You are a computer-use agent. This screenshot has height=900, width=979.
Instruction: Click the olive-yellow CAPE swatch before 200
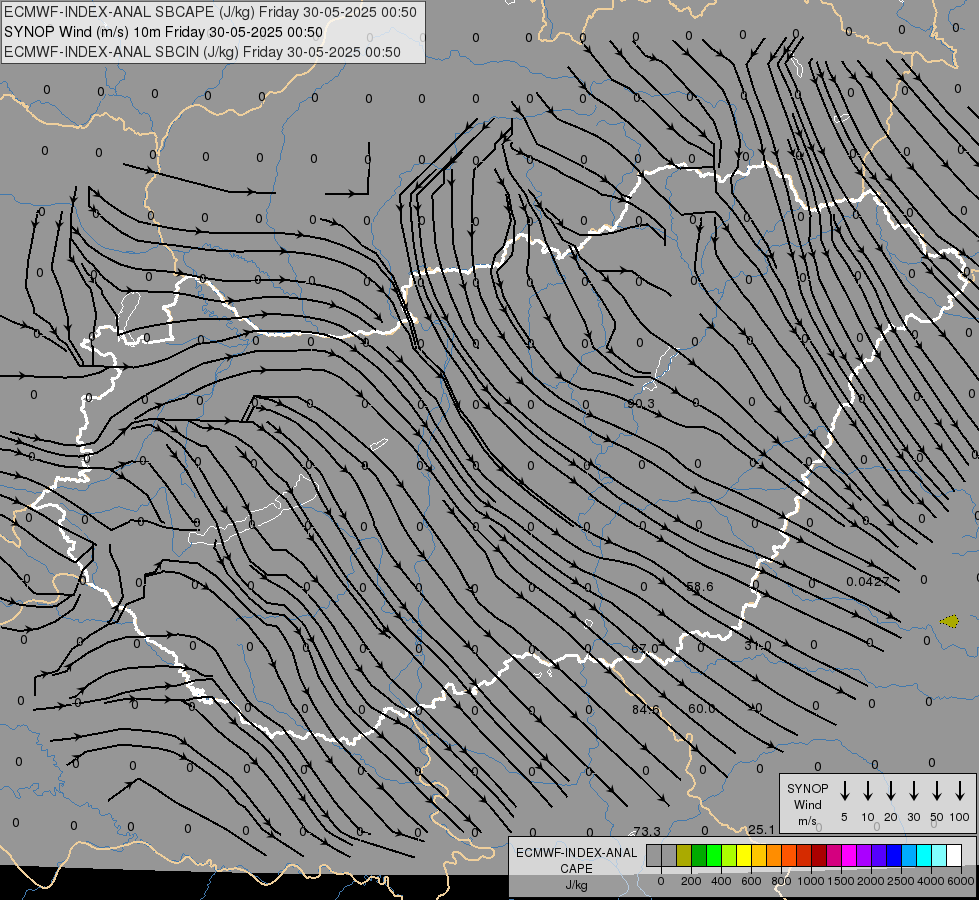(684, 855)
